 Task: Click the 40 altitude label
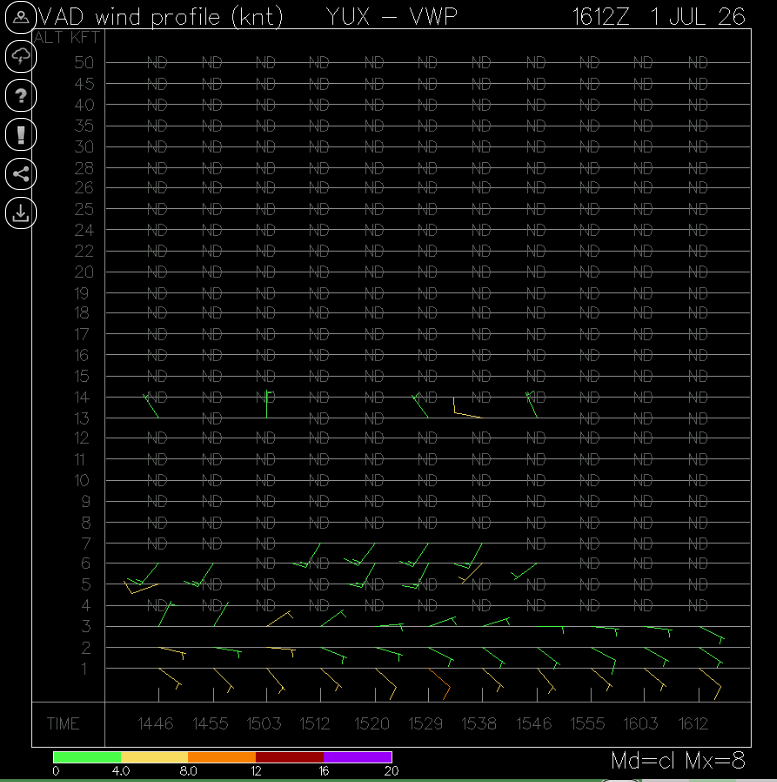[84, 105]
